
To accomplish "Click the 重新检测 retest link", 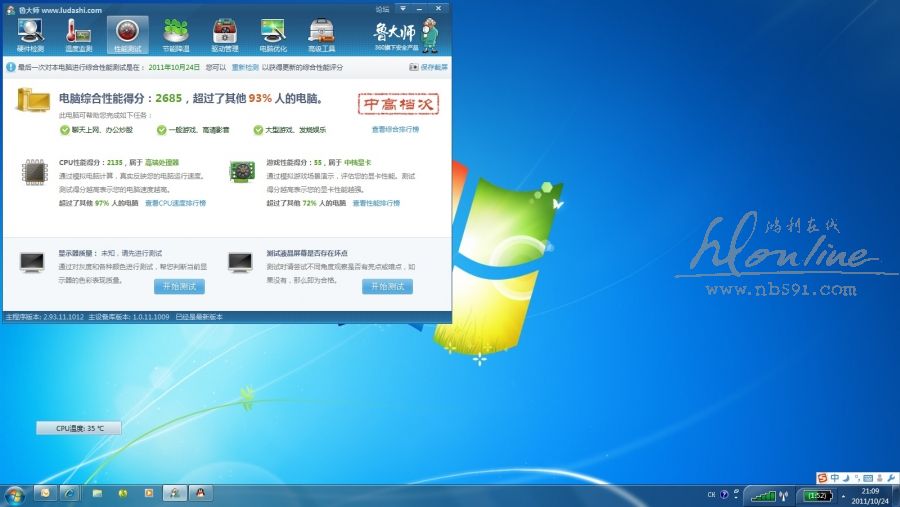I will tap(245, 67).
